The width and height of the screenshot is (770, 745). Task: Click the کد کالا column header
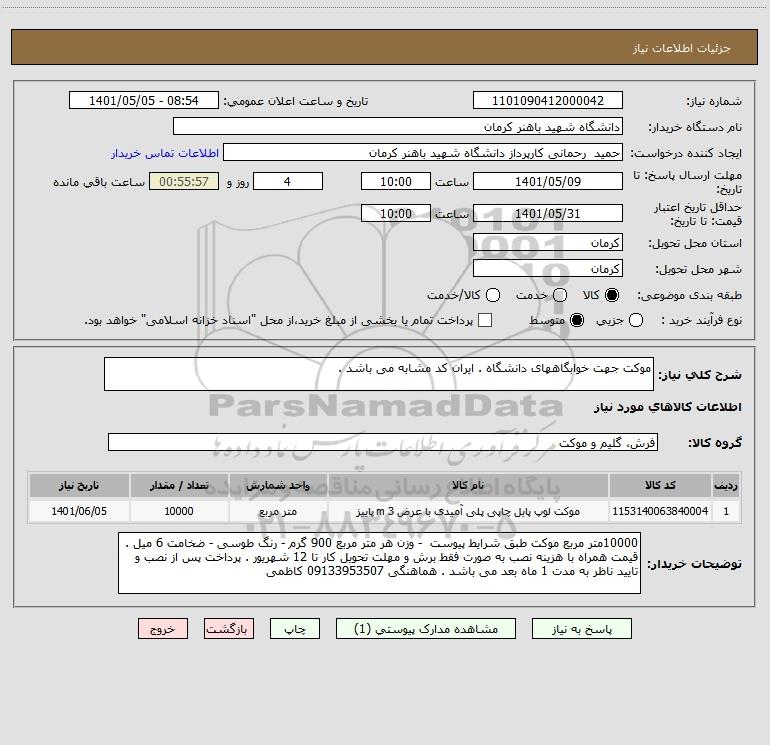point(660,485)
